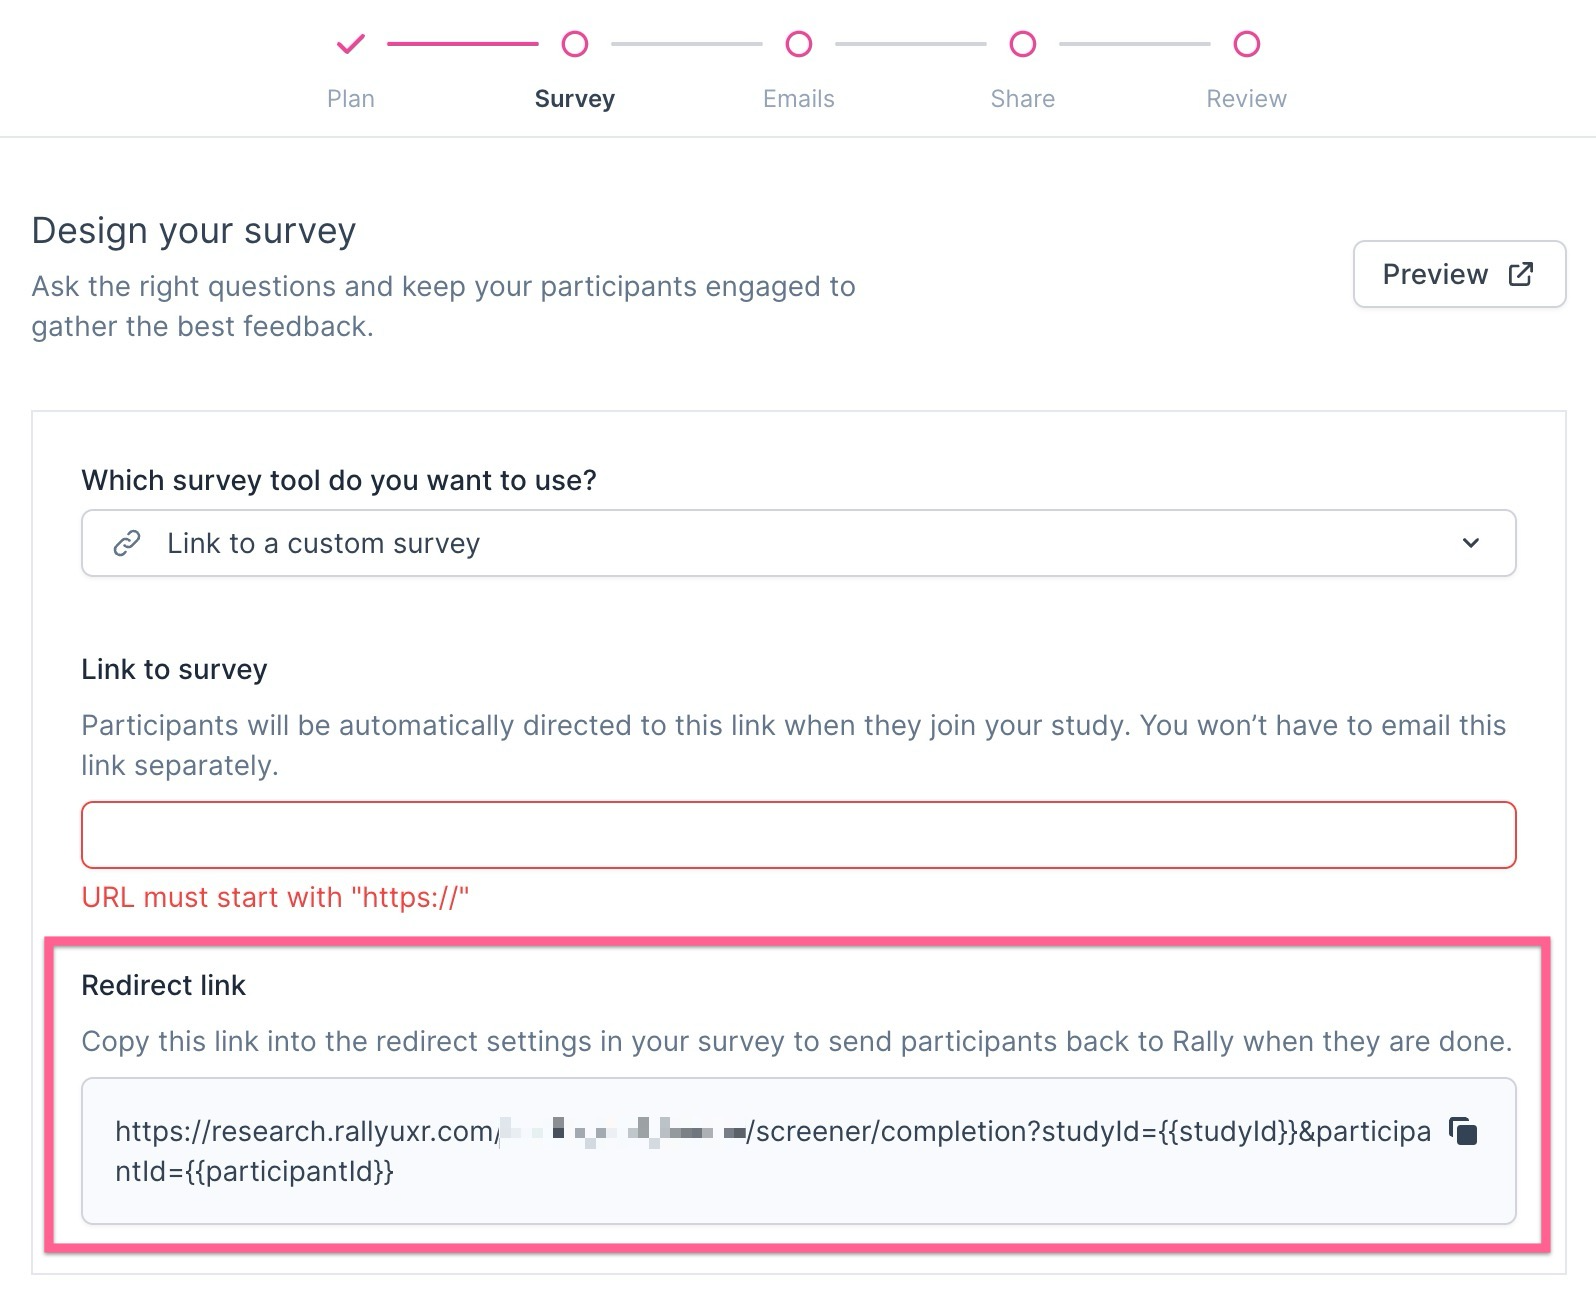The width and height of the screenshot is (1596, 1298).
Task: Copy the redirect link with copy icon
Action: [1463, 1132]
